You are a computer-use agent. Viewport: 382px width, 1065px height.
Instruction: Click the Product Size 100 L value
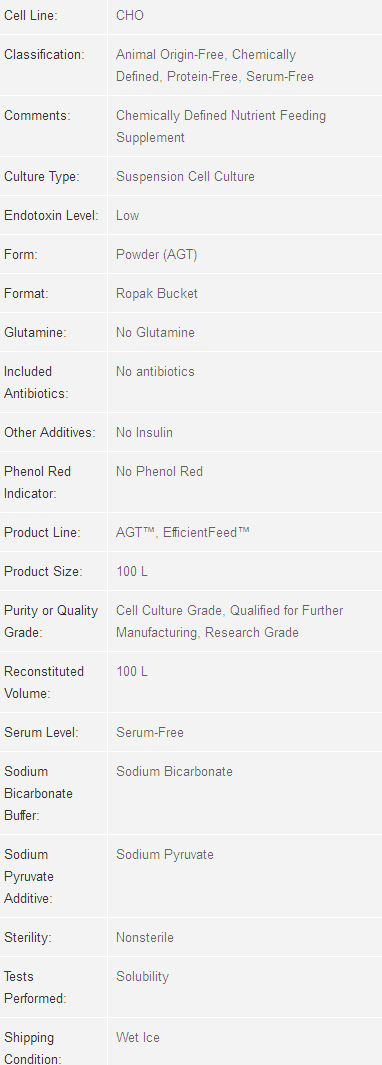coord(132,572)
